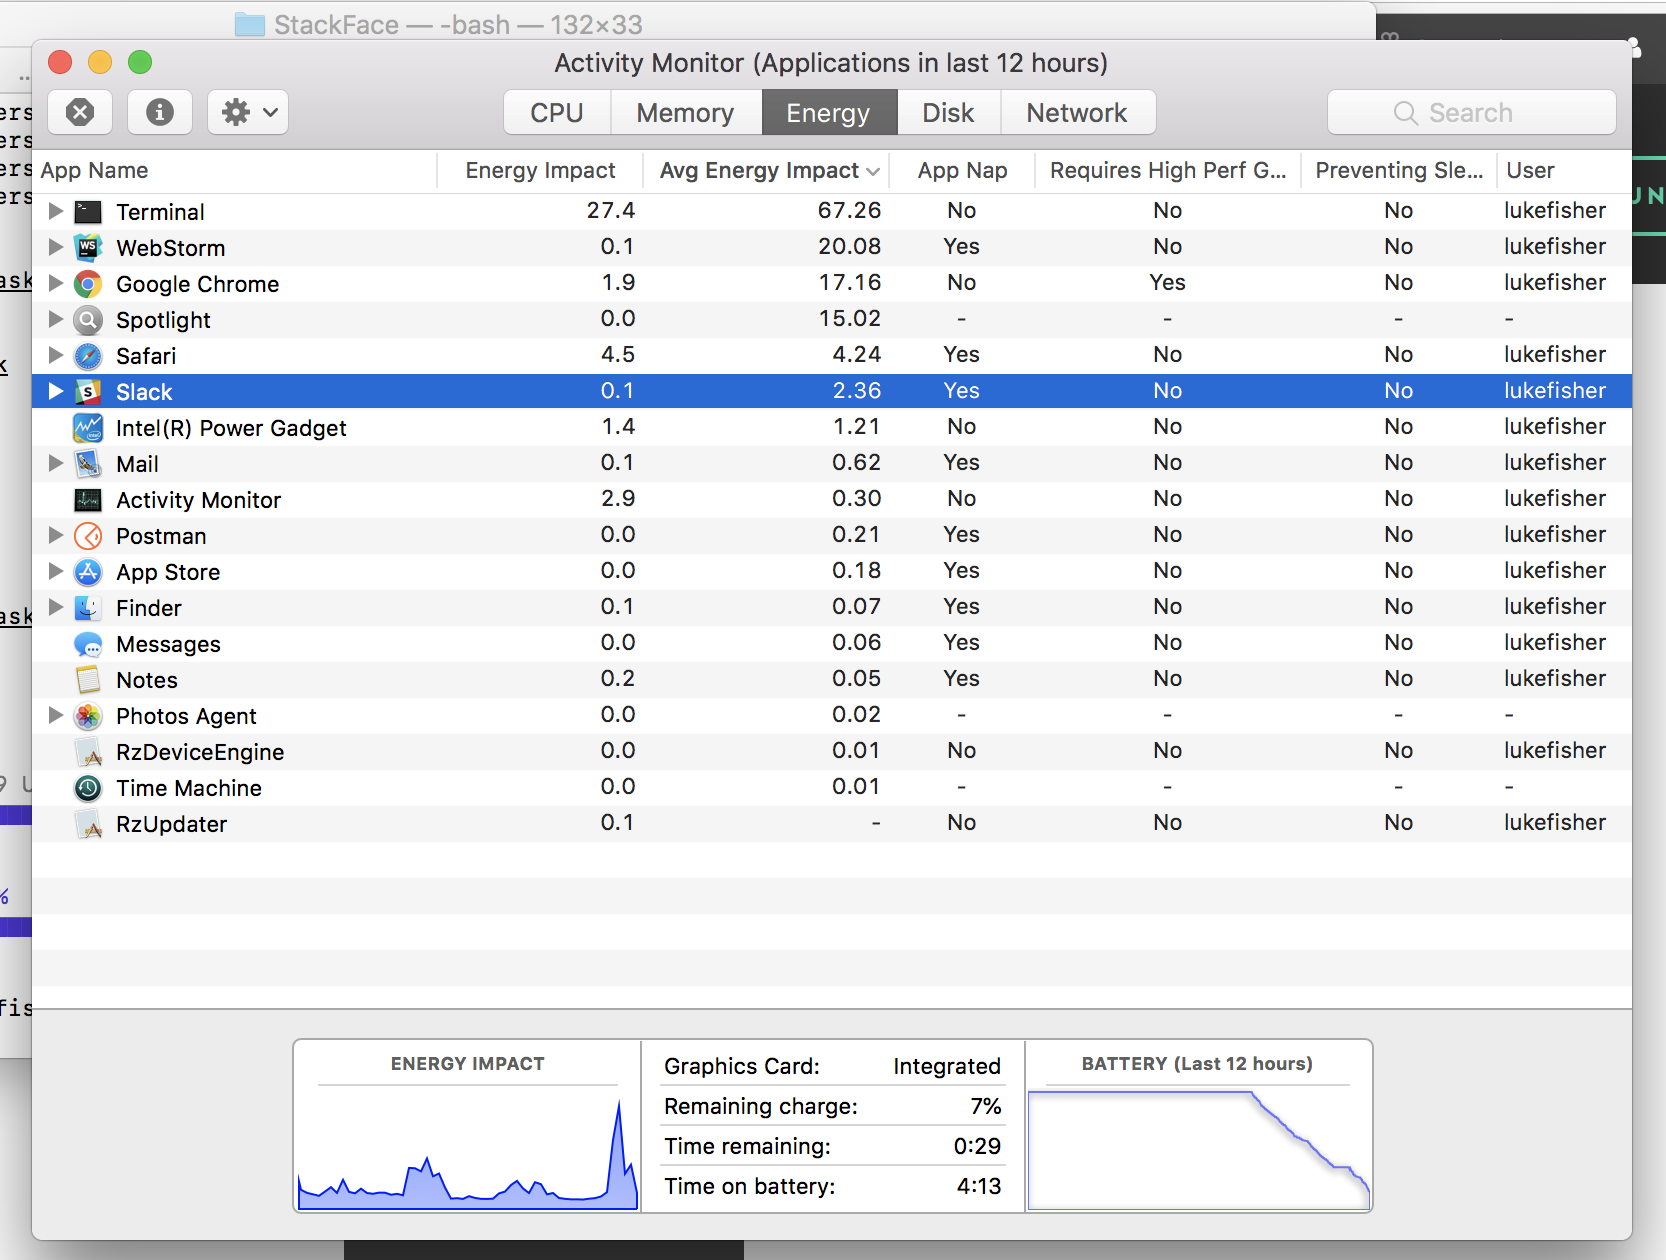Click the Battery last 12 hours graph
The image size is (1666, 1260).
pyautogui.click(x=1198, y=1150)
